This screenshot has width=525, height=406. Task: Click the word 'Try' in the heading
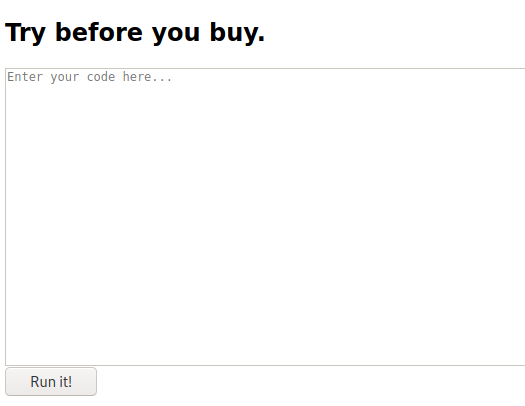pyautogui.click(x=25, y=33)
